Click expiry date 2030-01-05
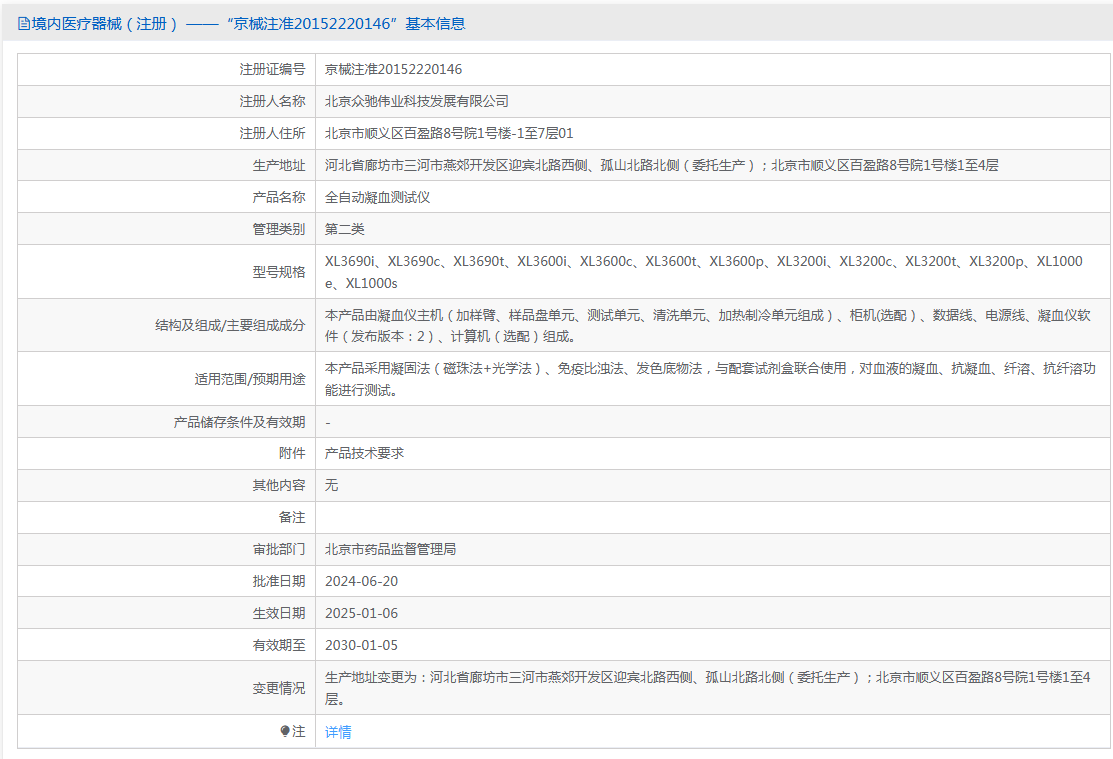This screenshot has height=759, width=1113. (361, 645)
